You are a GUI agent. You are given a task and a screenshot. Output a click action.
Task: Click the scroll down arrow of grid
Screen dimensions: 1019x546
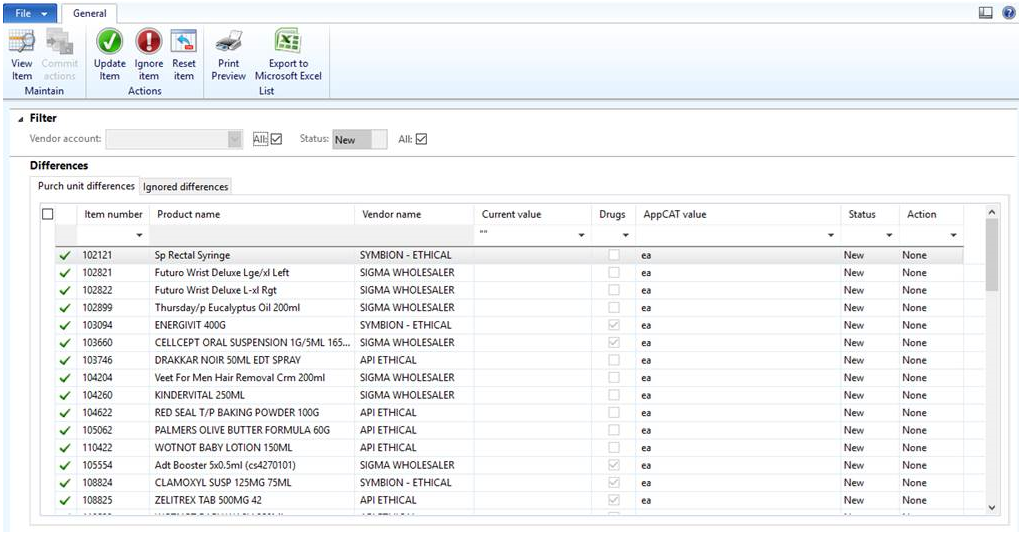coord(991,508)
